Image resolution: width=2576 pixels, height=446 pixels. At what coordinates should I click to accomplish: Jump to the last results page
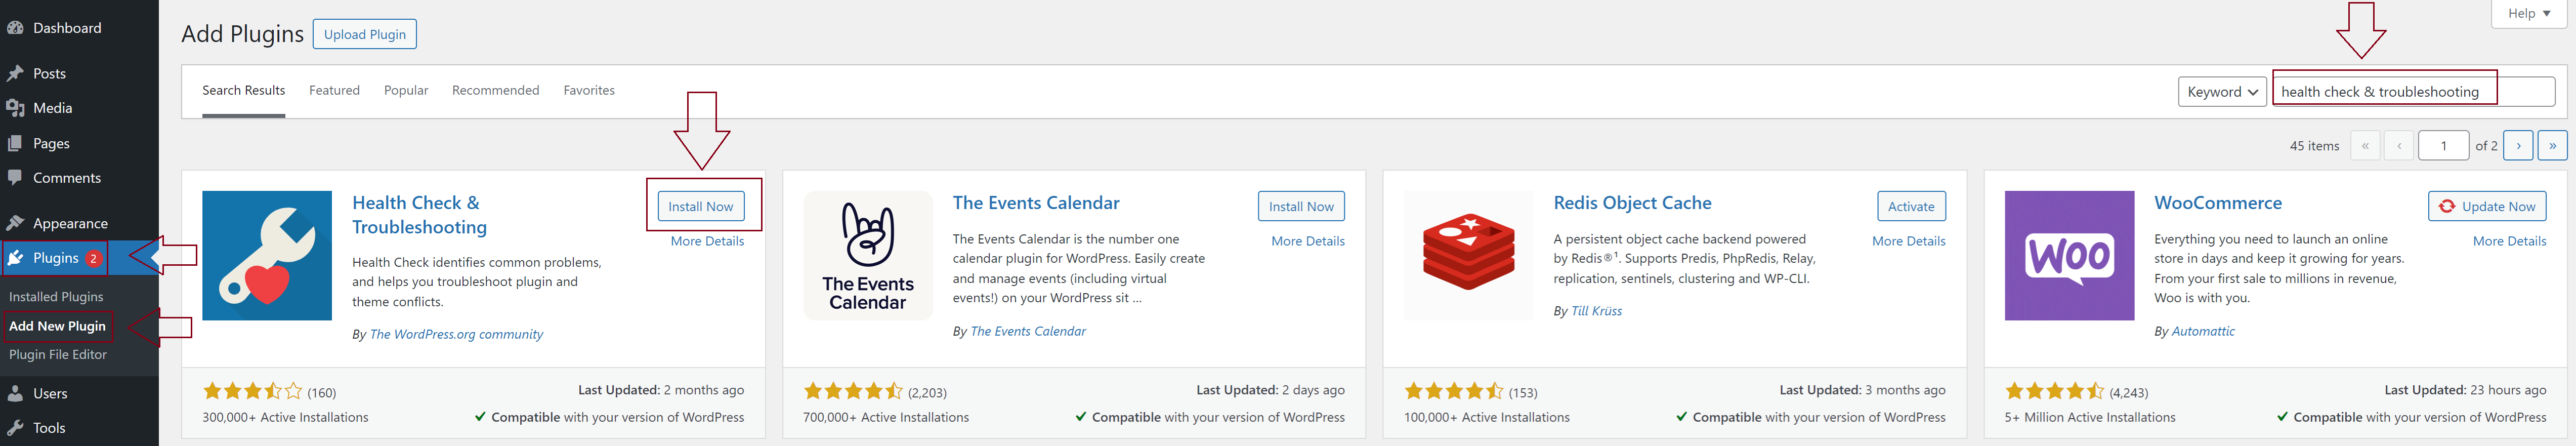point(2552,146)
